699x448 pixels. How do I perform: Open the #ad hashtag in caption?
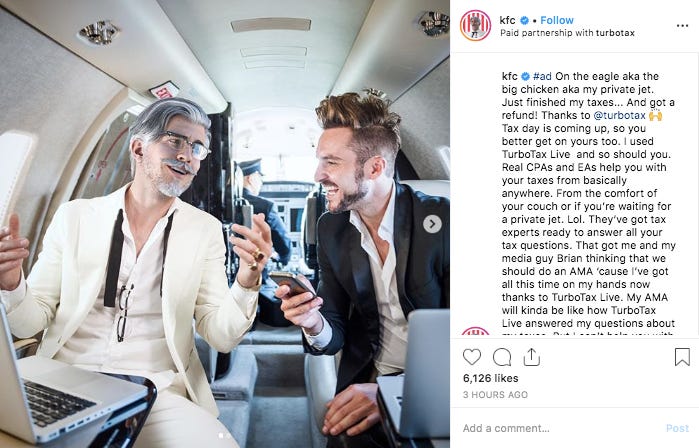(x=542, y=76)
